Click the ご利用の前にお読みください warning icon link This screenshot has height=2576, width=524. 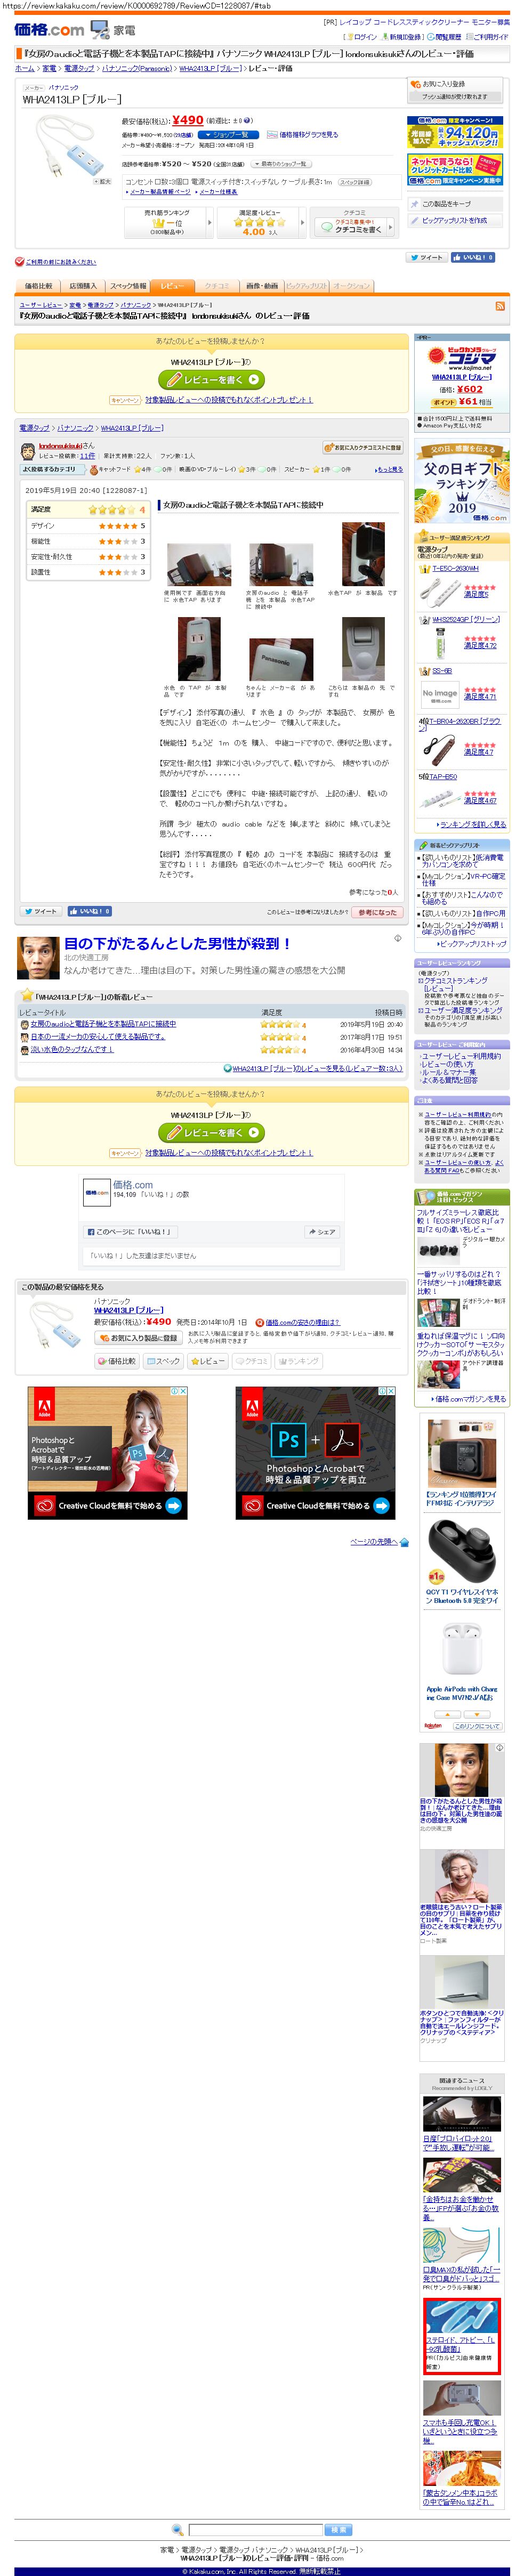click(56, 262)
